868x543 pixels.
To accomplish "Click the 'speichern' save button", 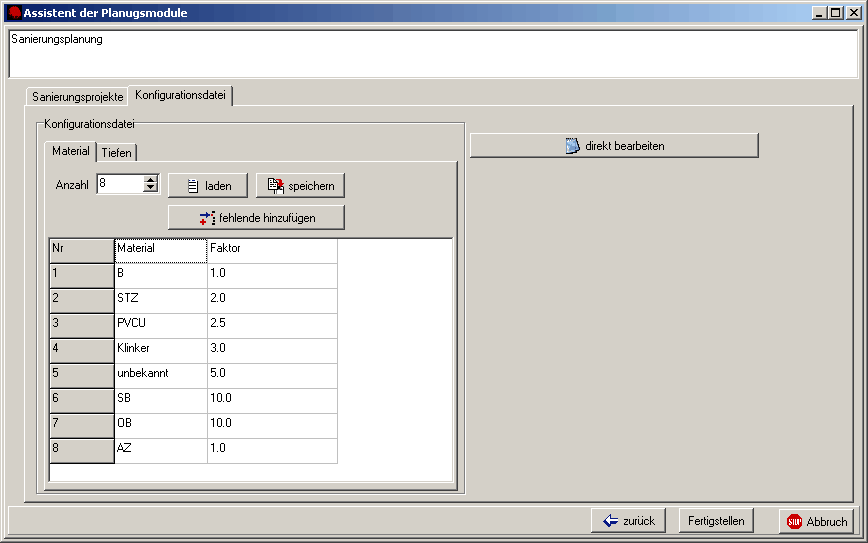I will 301,186.
